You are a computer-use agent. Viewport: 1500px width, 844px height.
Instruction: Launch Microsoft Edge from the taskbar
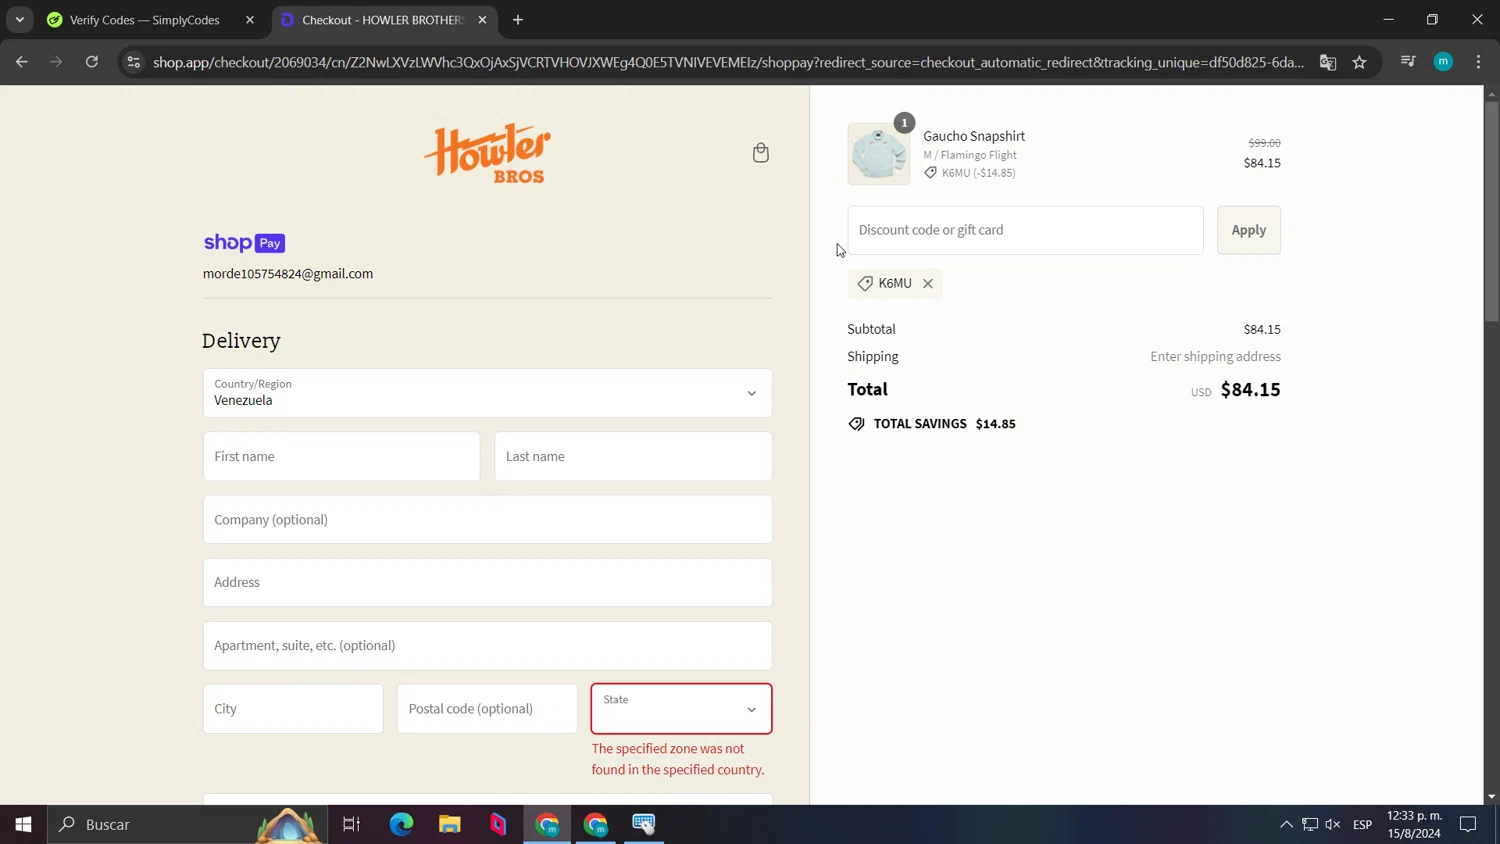tap(401, 825)
